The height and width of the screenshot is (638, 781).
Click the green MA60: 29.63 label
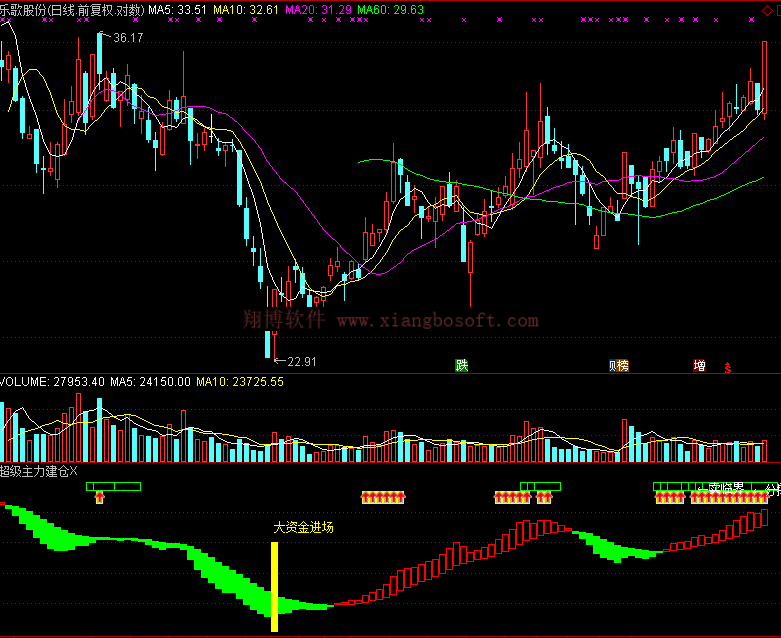(x=390, y=10)
